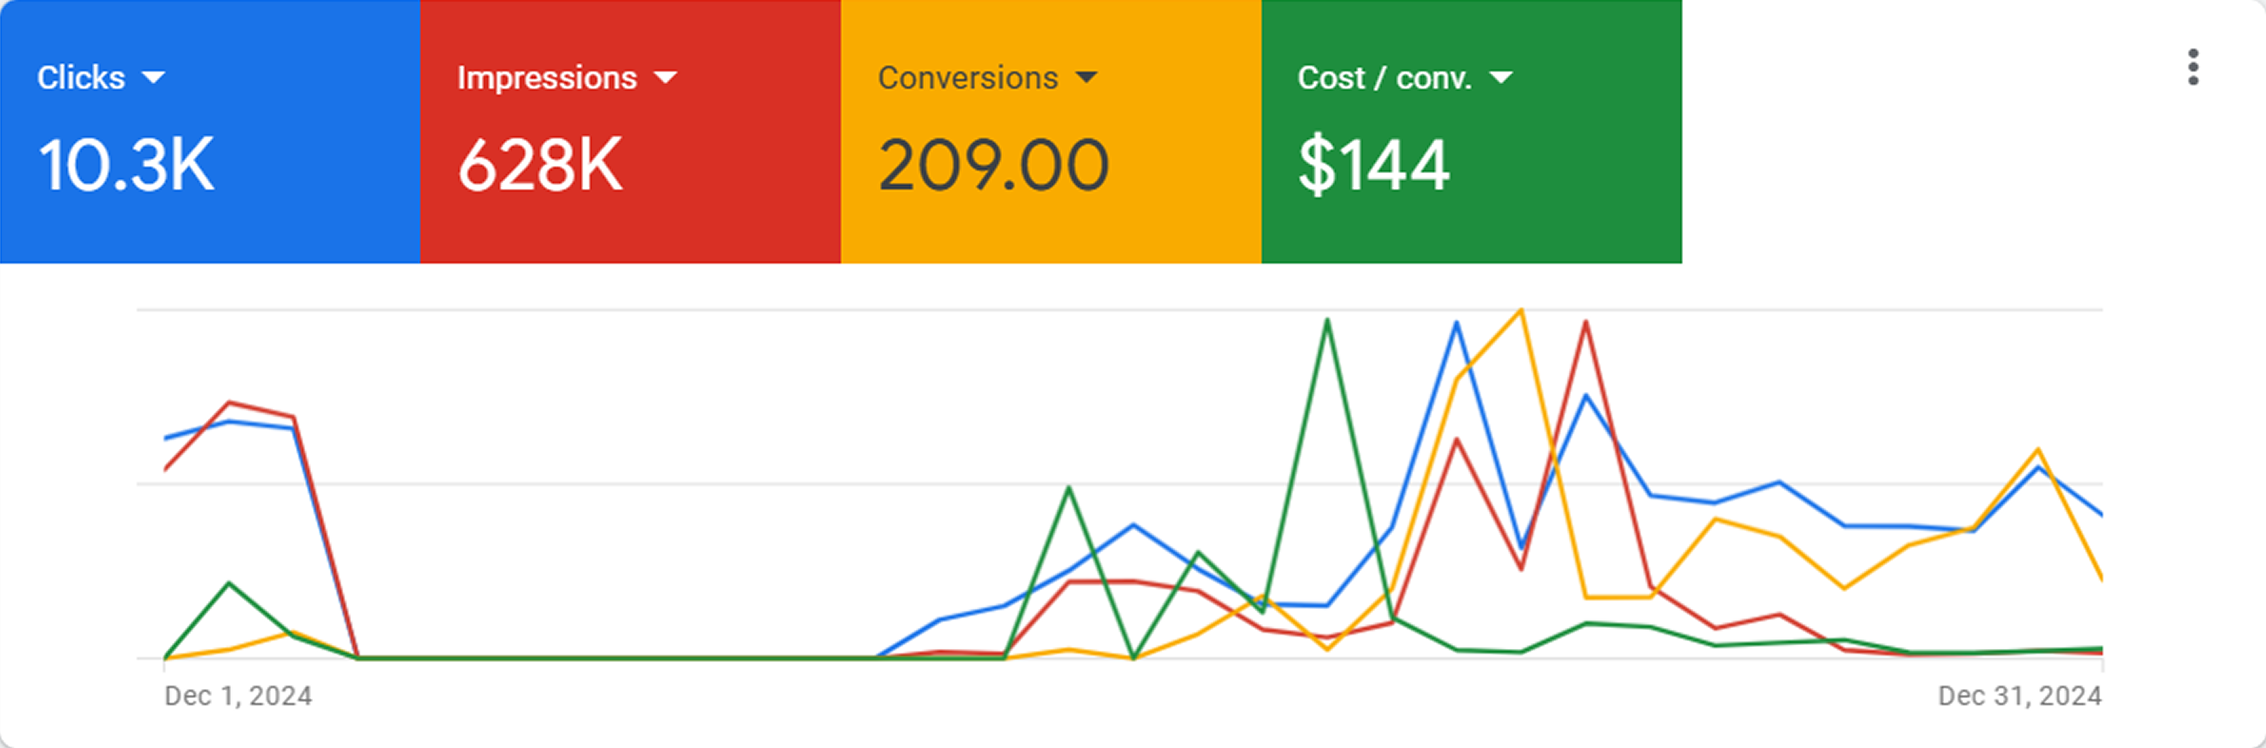Click the Dec 31, 2024 axis label
2266x748 pixels.
tap(2020, 696)
